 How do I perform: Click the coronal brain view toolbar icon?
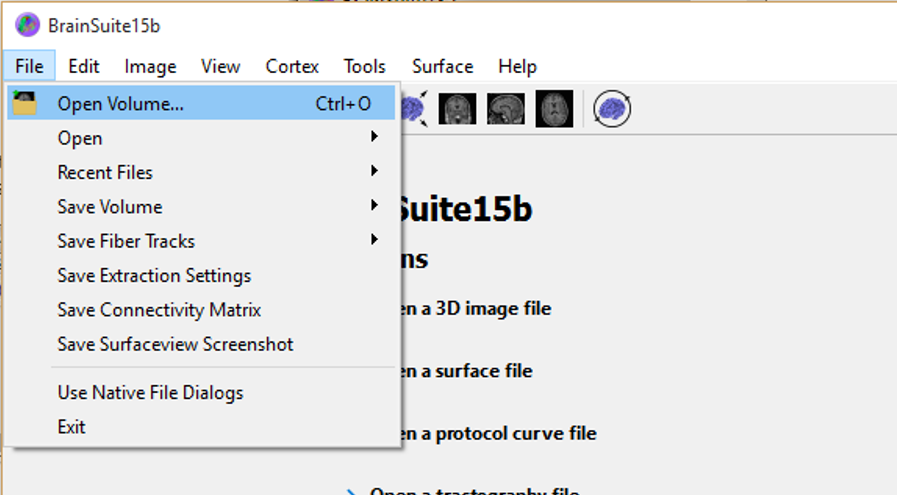coord(457,108)
